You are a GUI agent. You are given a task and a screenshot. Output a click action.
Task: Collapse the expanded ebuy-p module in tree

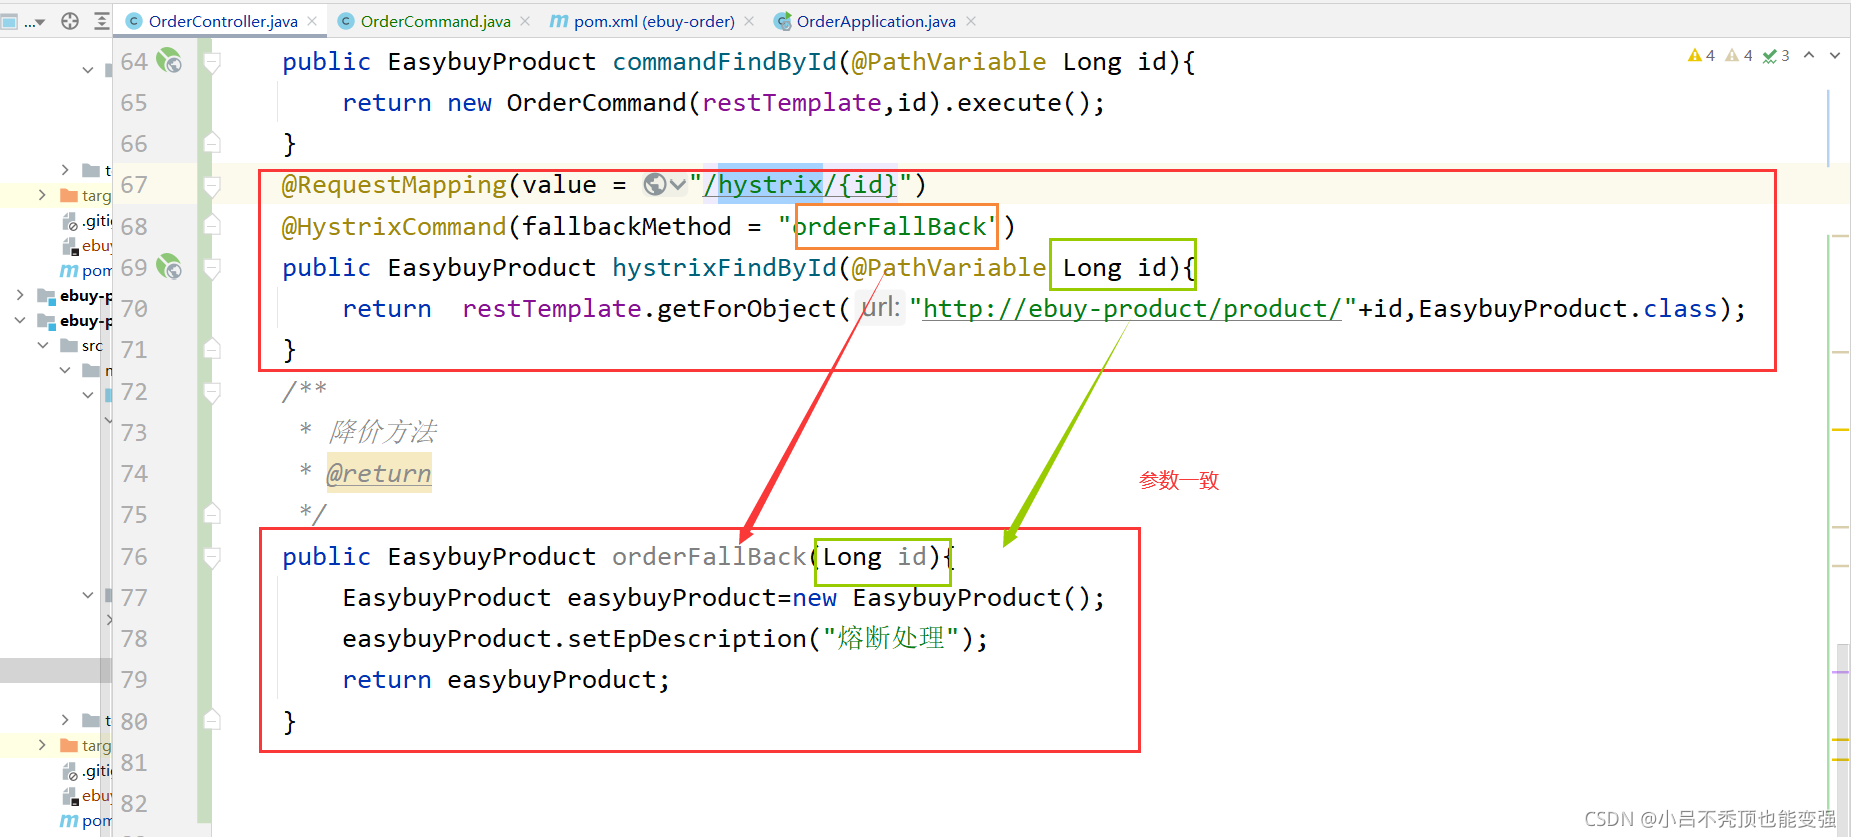[20, 320]
